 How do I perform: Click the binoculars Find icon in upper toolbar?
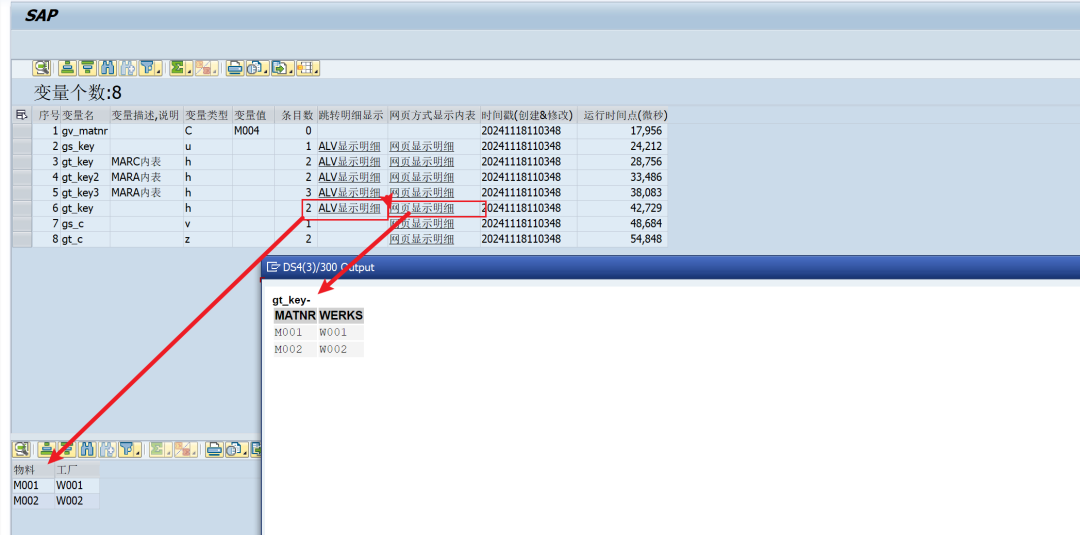coord(107,68)
